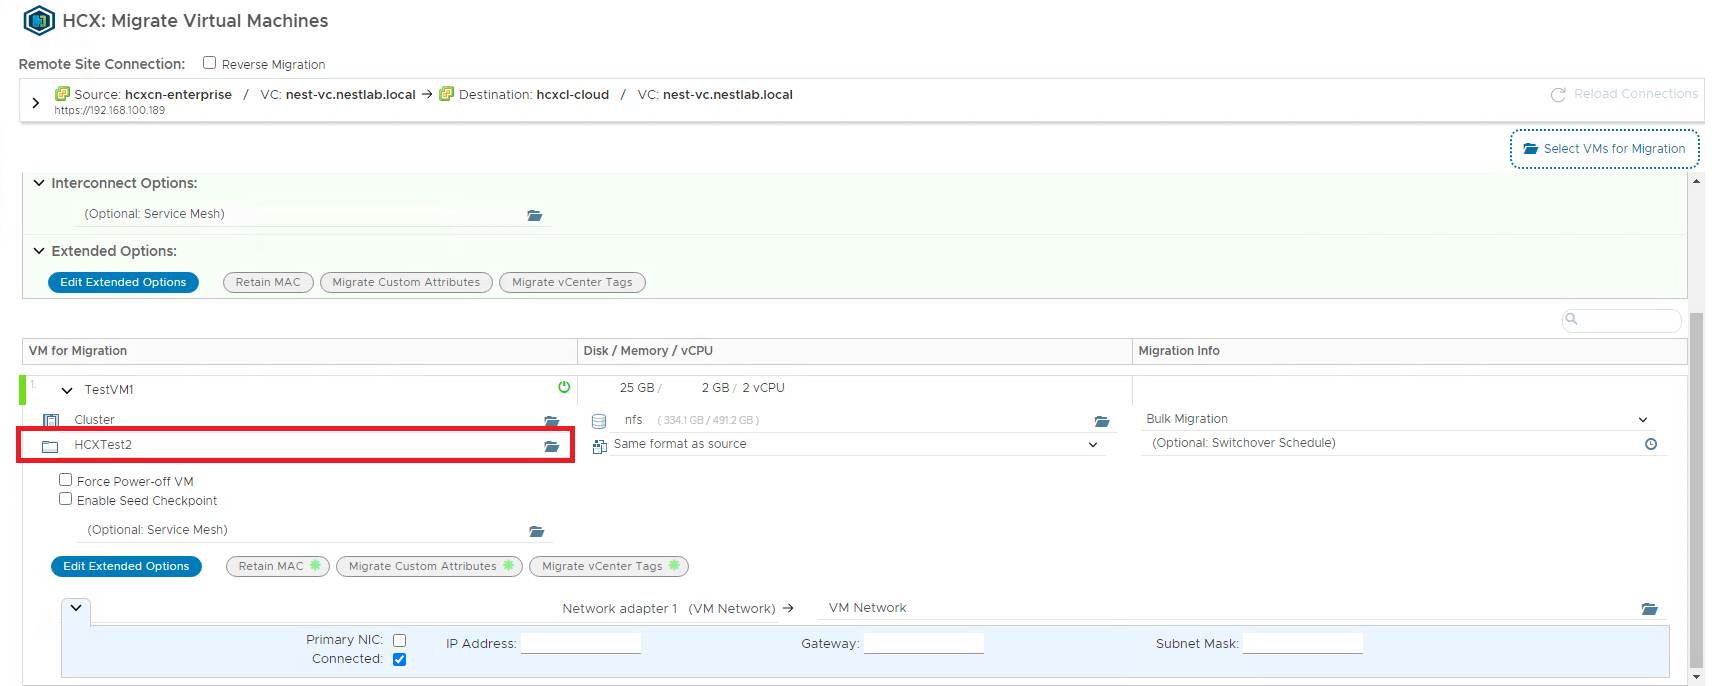Click the source site hcxcn-enterprise icon

pos(62,94)
